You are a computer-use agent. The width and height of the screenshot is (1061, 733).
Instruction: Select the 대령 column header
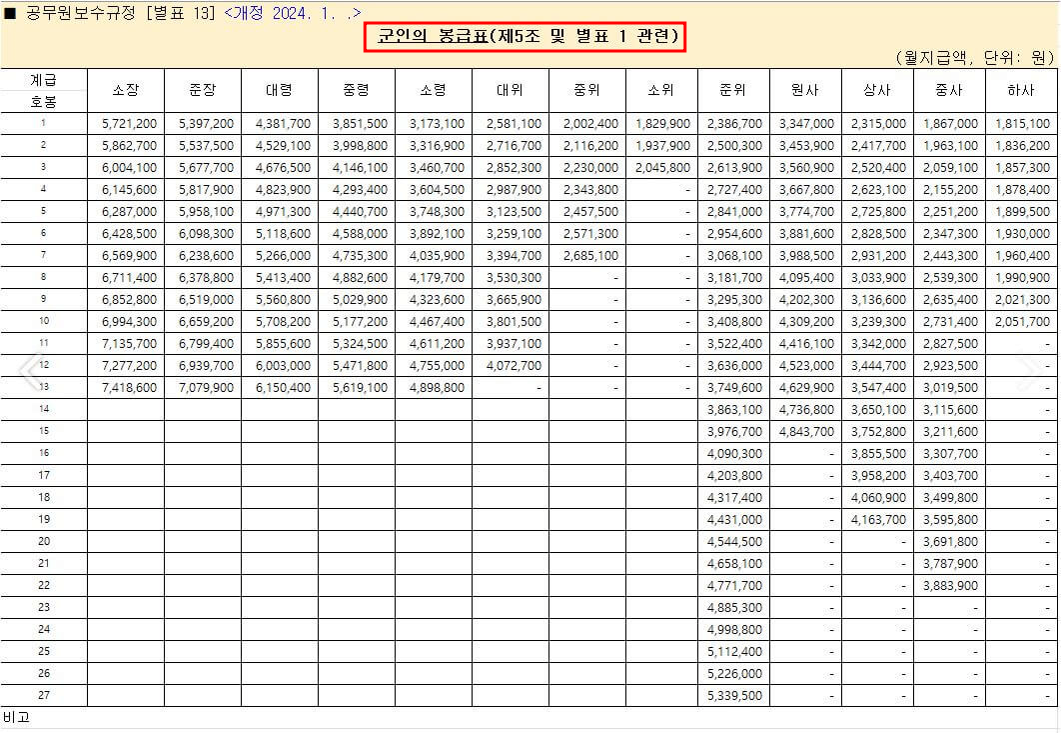point(279,90)
